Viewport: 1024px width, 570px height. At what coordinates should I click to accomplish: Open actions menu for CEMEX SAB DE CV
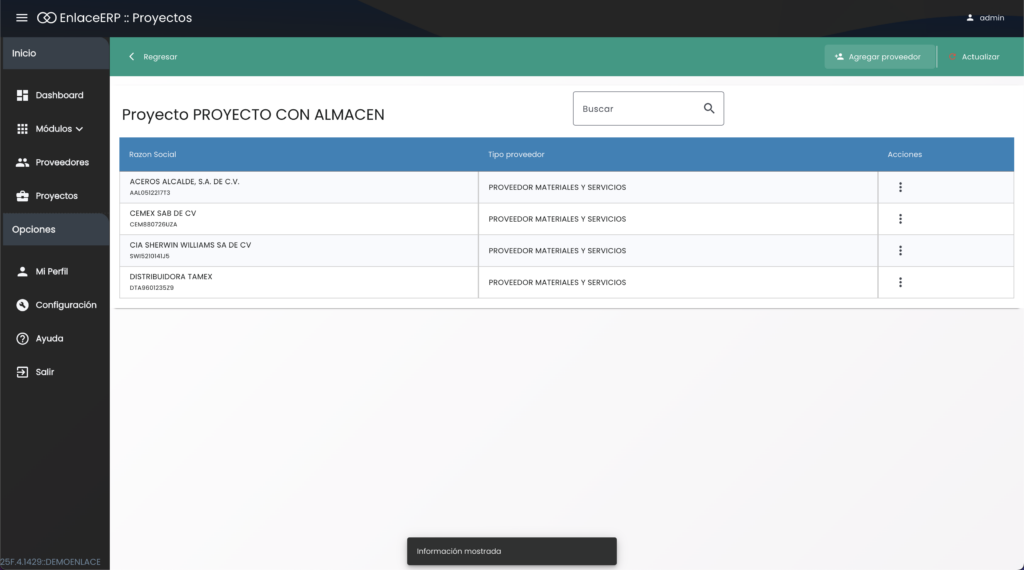tap(900, 219)
